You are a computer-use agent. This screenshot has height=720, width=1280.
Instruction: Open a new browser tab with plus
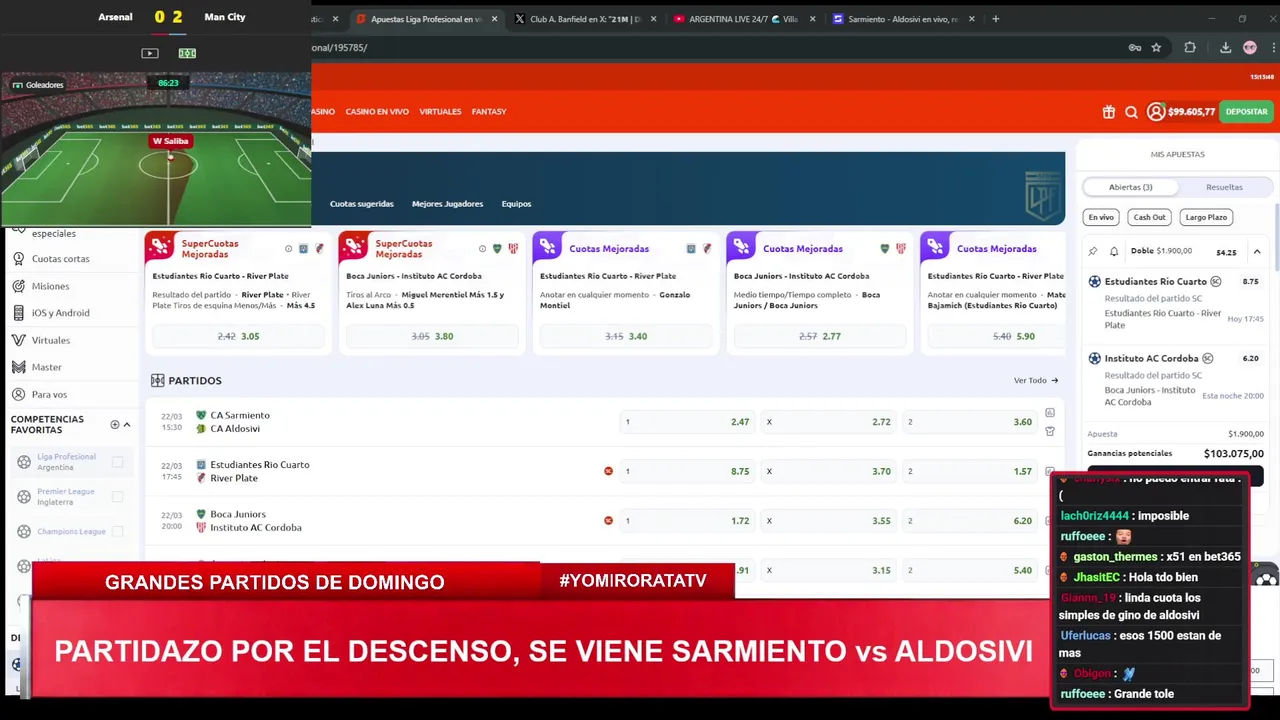tap(995, 19)
